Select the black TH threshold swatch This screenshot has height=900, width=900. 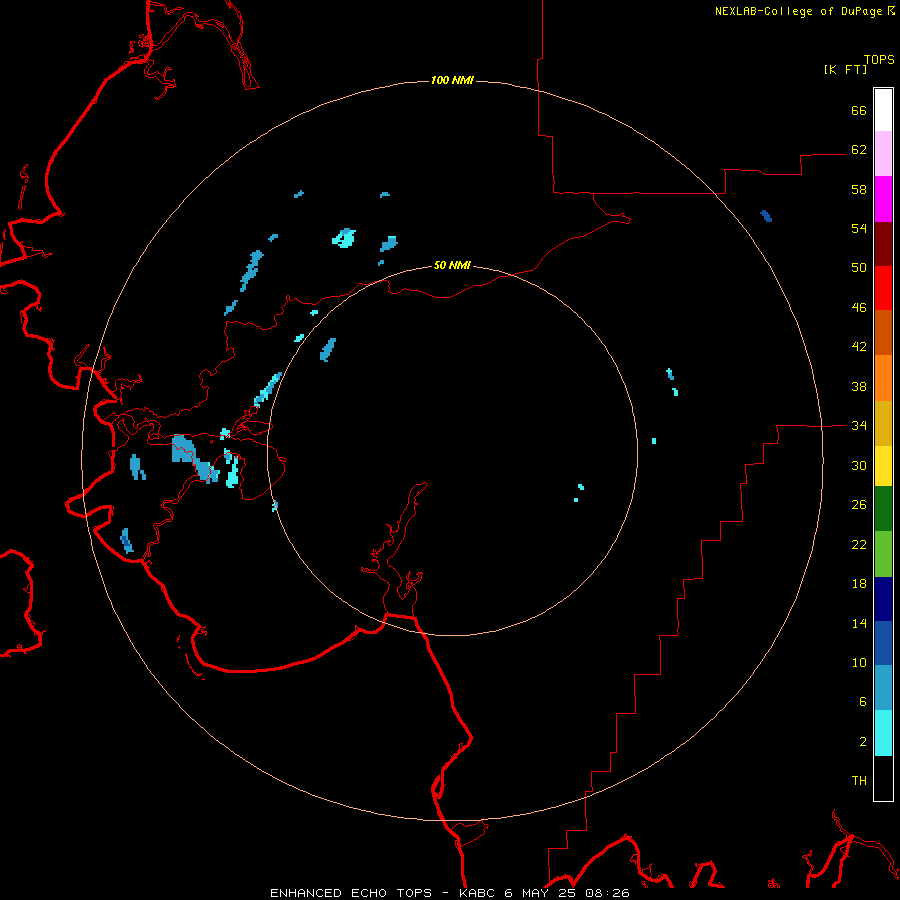coord(883,778)
